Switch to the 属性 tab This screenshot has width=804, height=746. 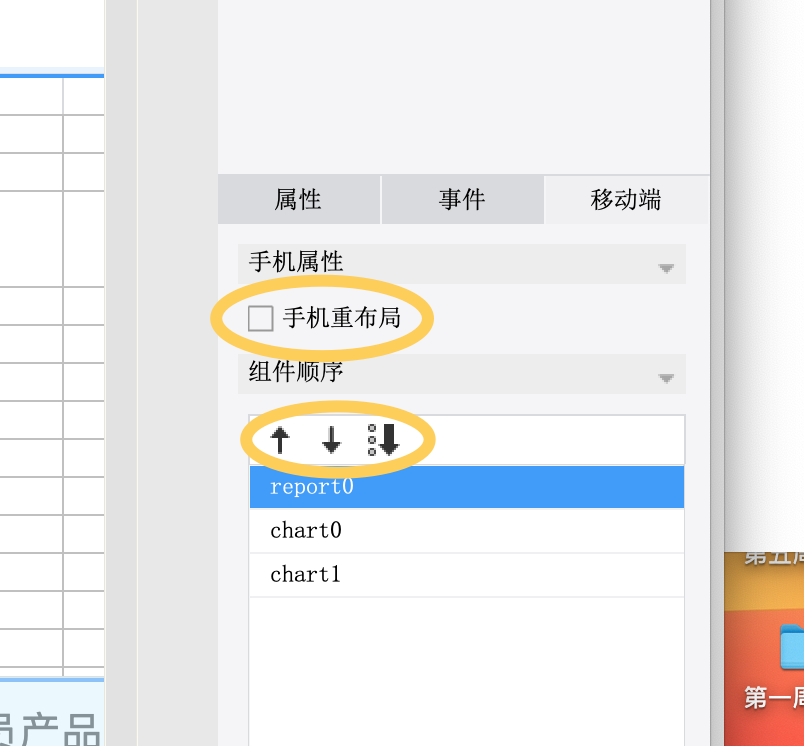click(x=298, y=199)
